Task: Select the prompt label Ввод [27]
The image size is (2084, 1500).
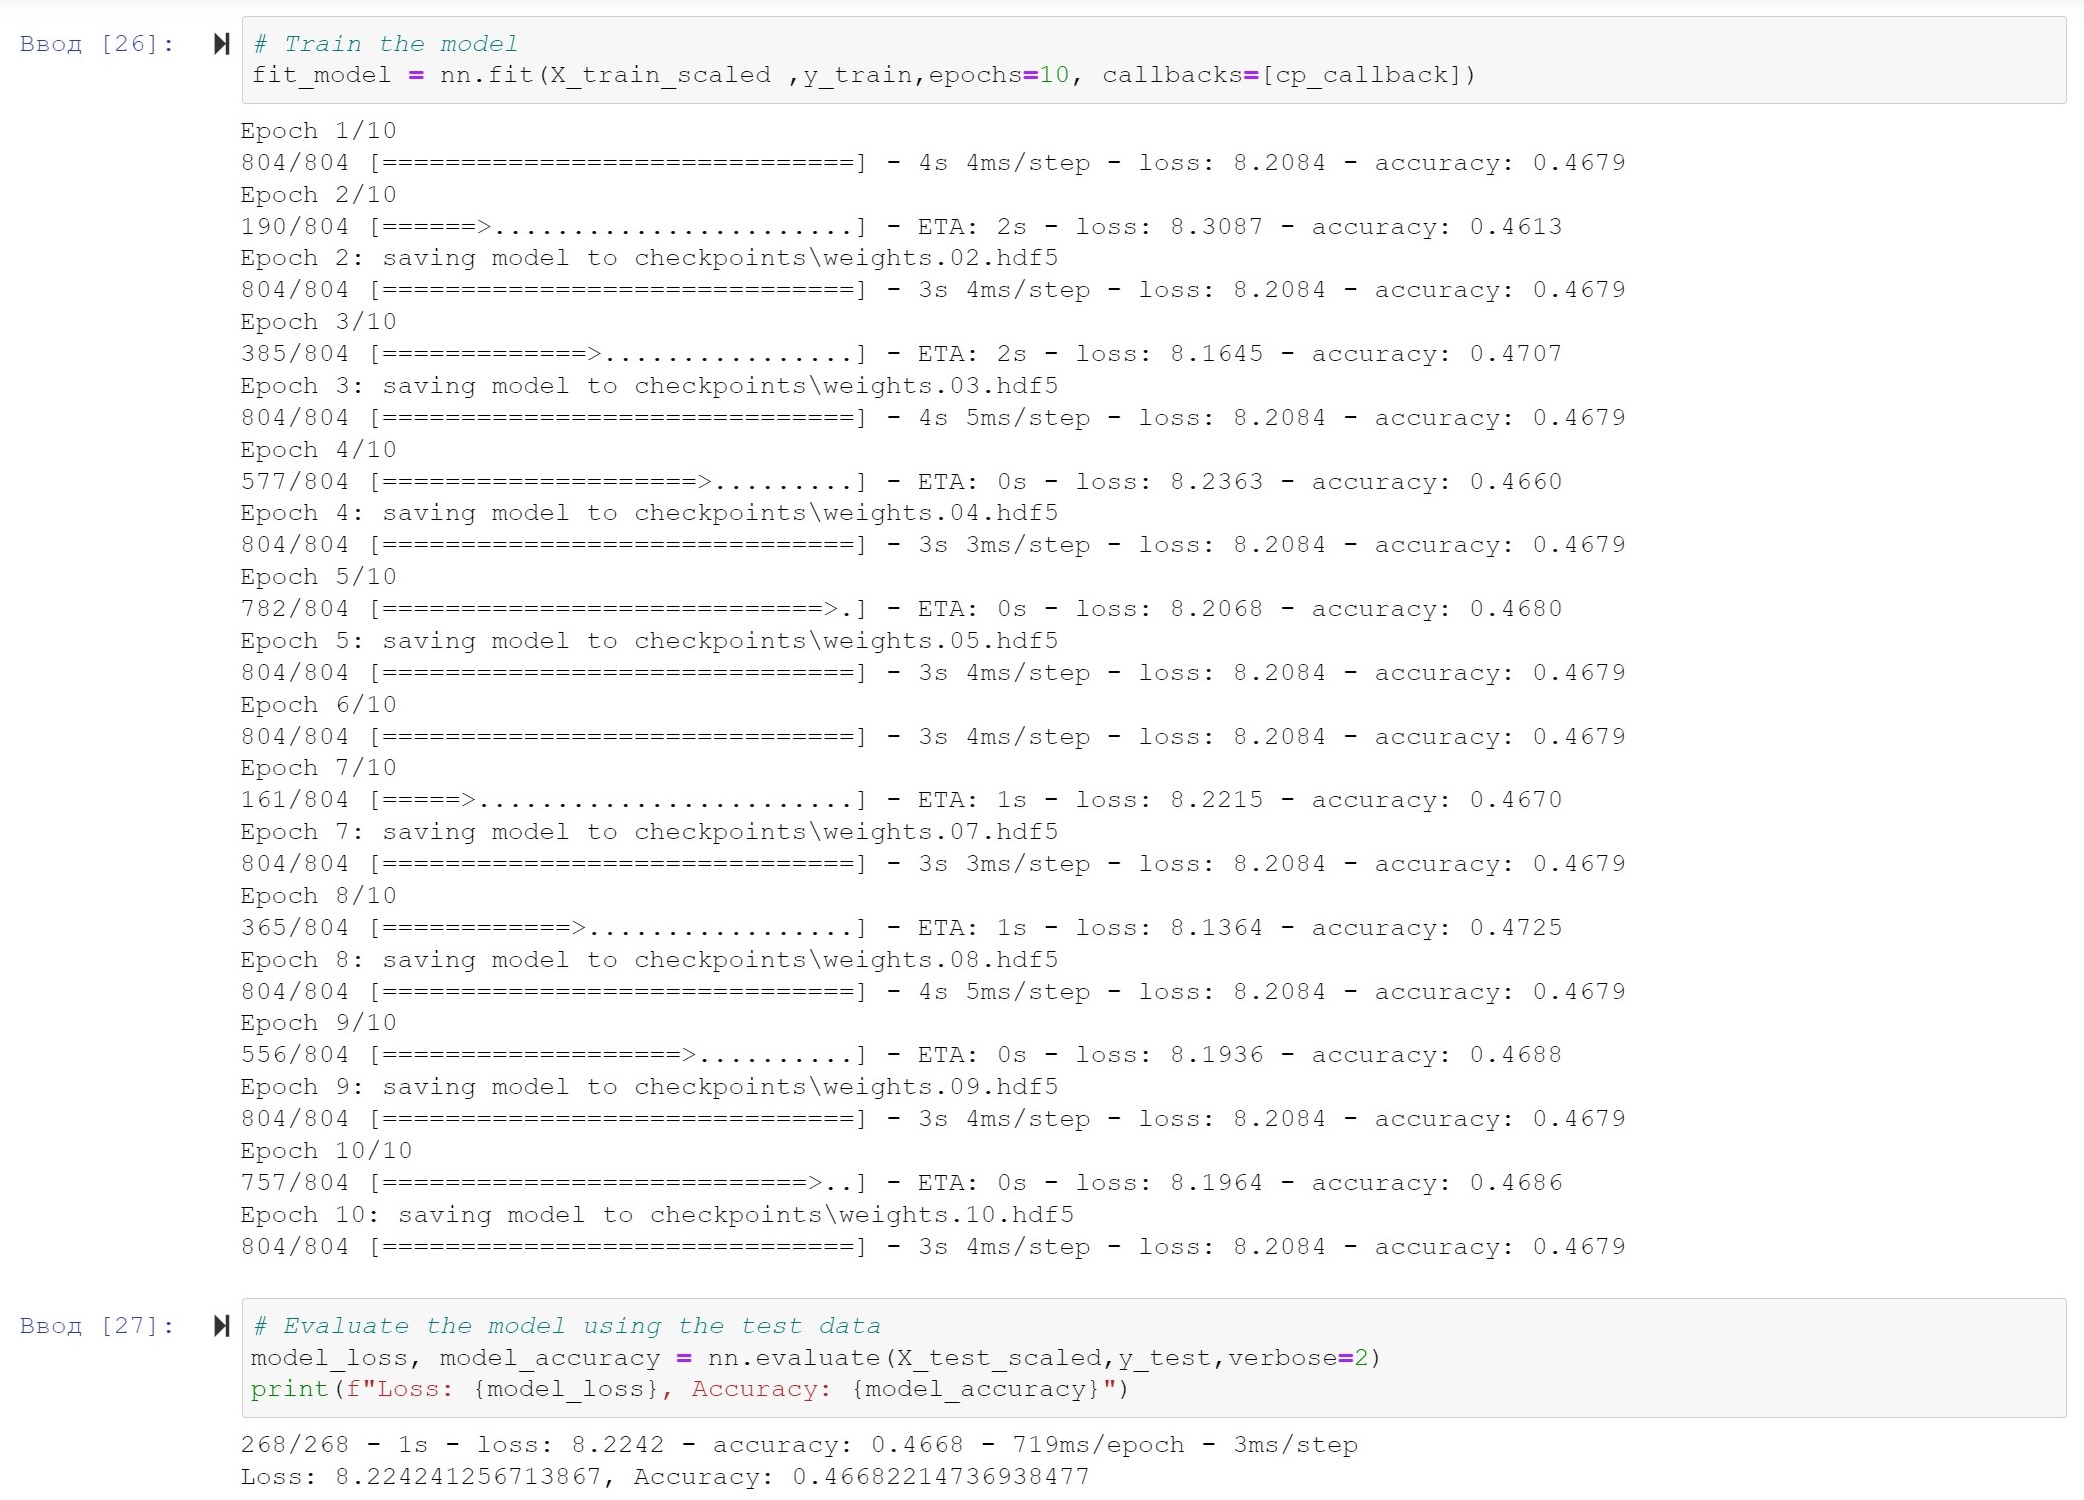Action: pos(95,1327)
